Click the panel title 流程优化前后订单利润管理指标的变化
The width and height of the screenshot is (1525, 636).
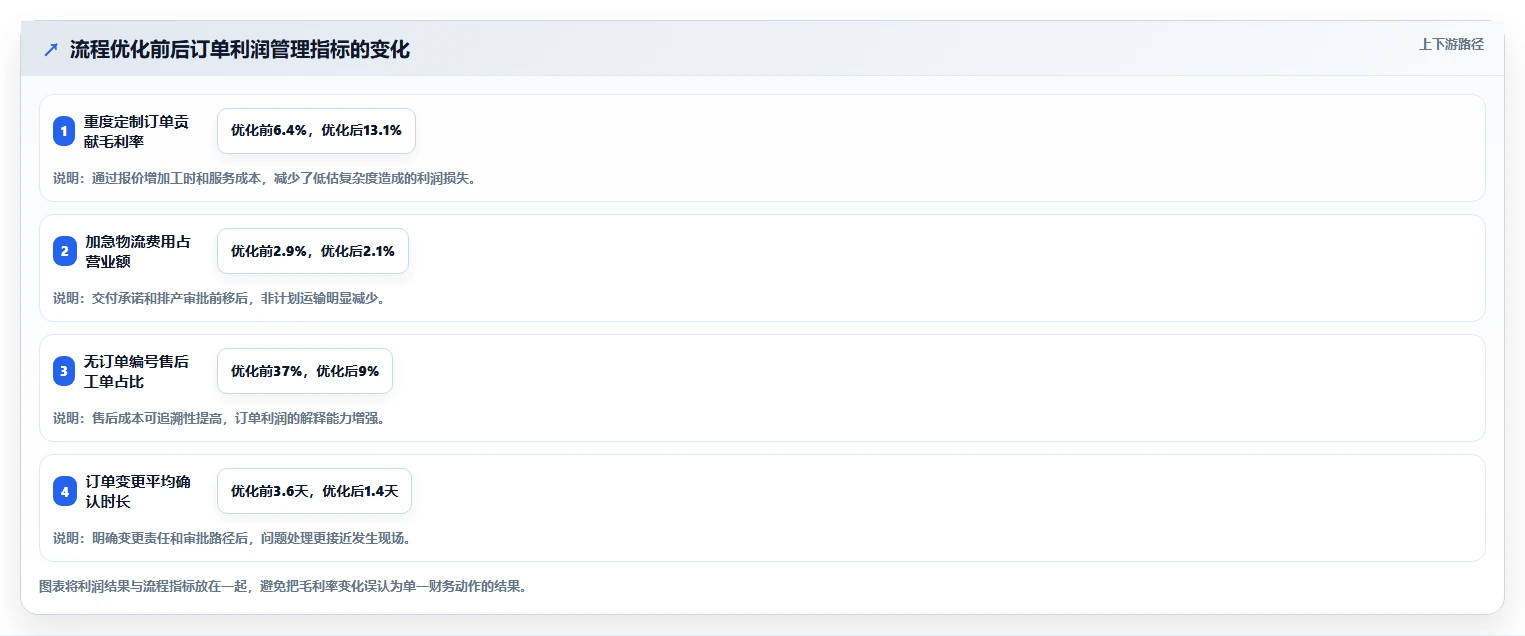[240, 49]
